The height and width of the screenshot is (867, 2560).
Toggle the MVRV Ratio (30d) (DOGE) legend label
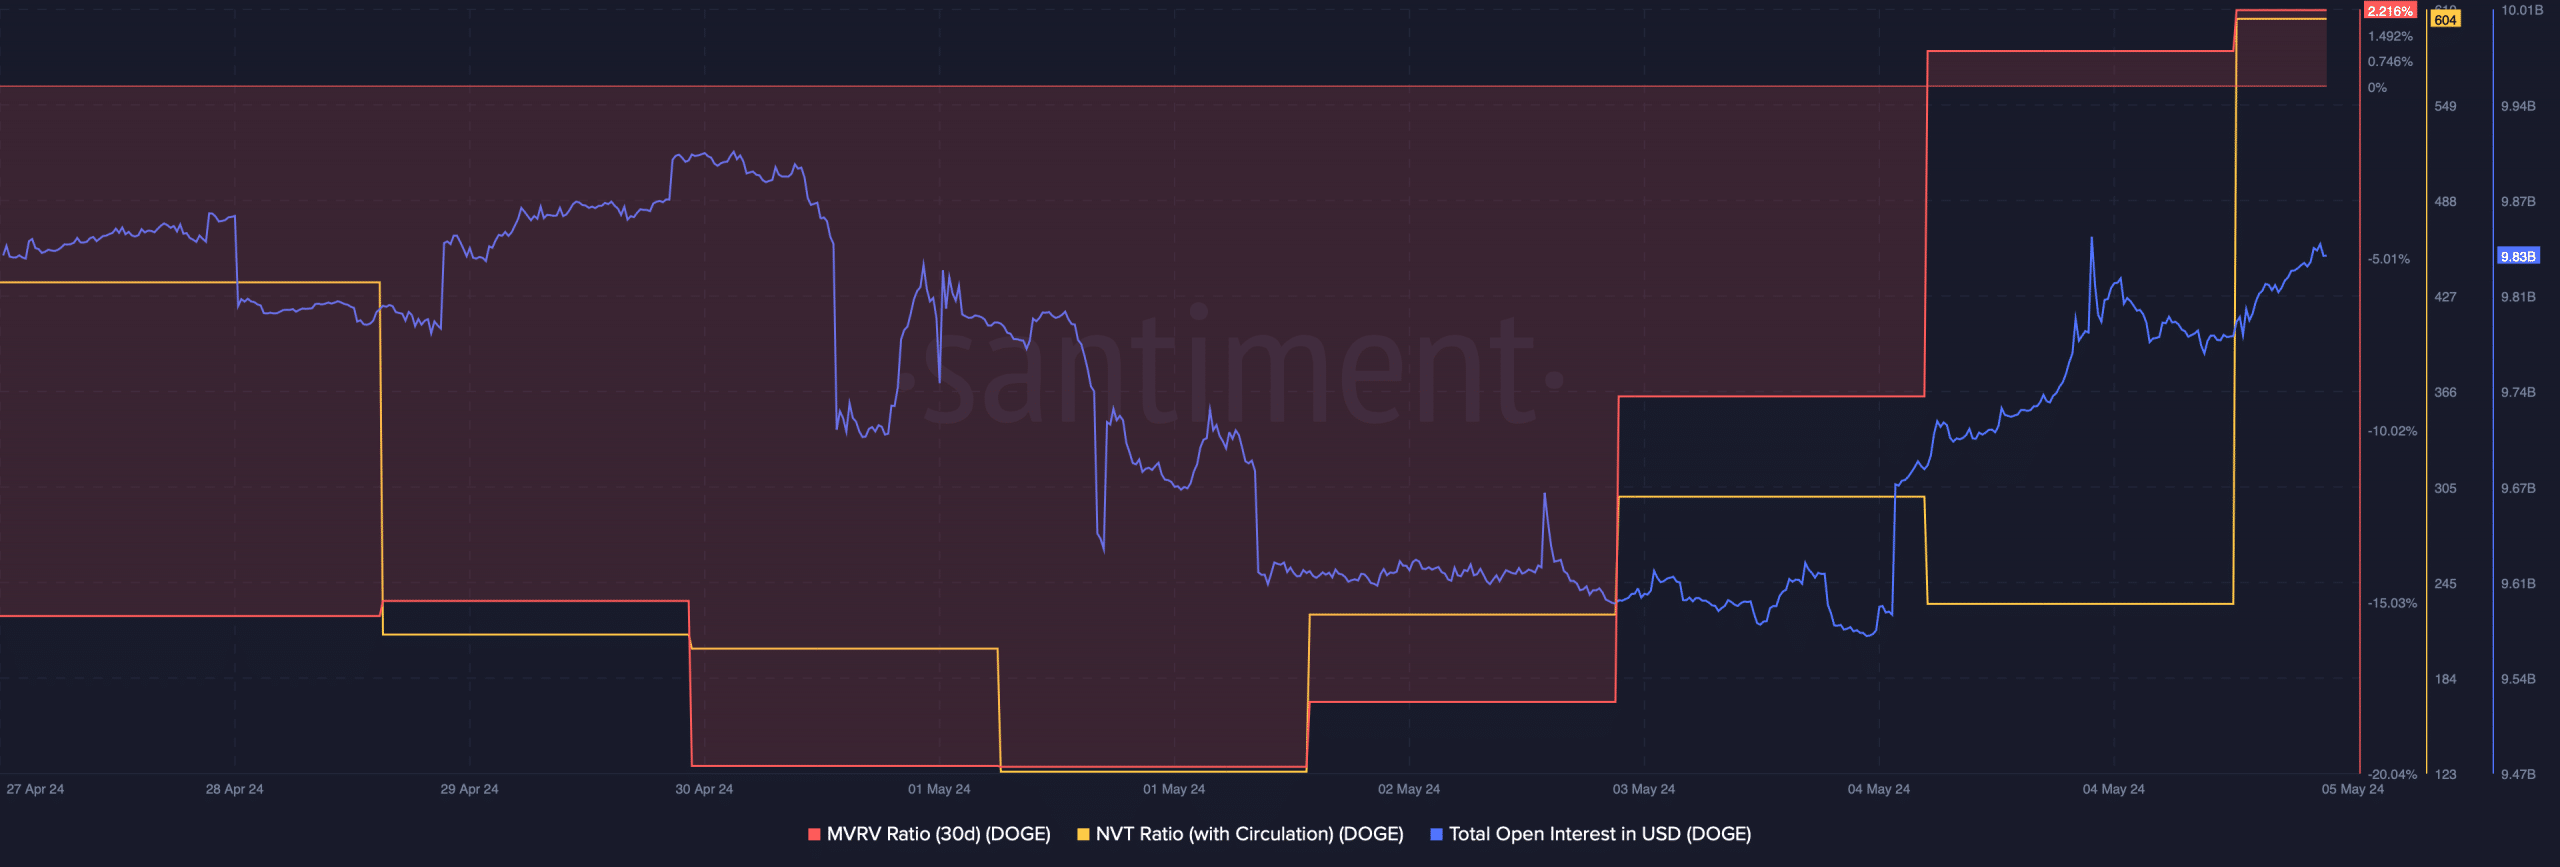[938, 834]
